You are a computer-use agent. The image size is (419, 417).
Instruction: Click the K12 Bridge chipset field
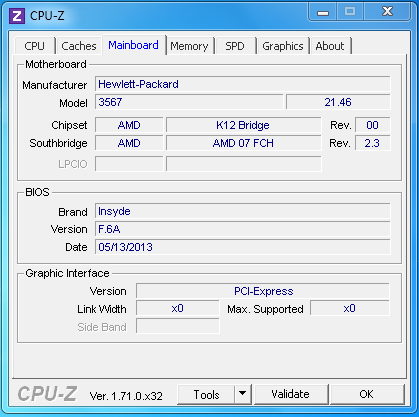243,125
